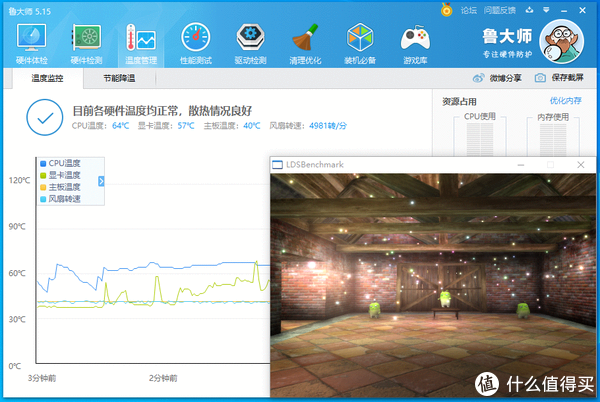600x402 pixels.
Task: Open 论坛 forum link
Action: (x=469, y=10)
